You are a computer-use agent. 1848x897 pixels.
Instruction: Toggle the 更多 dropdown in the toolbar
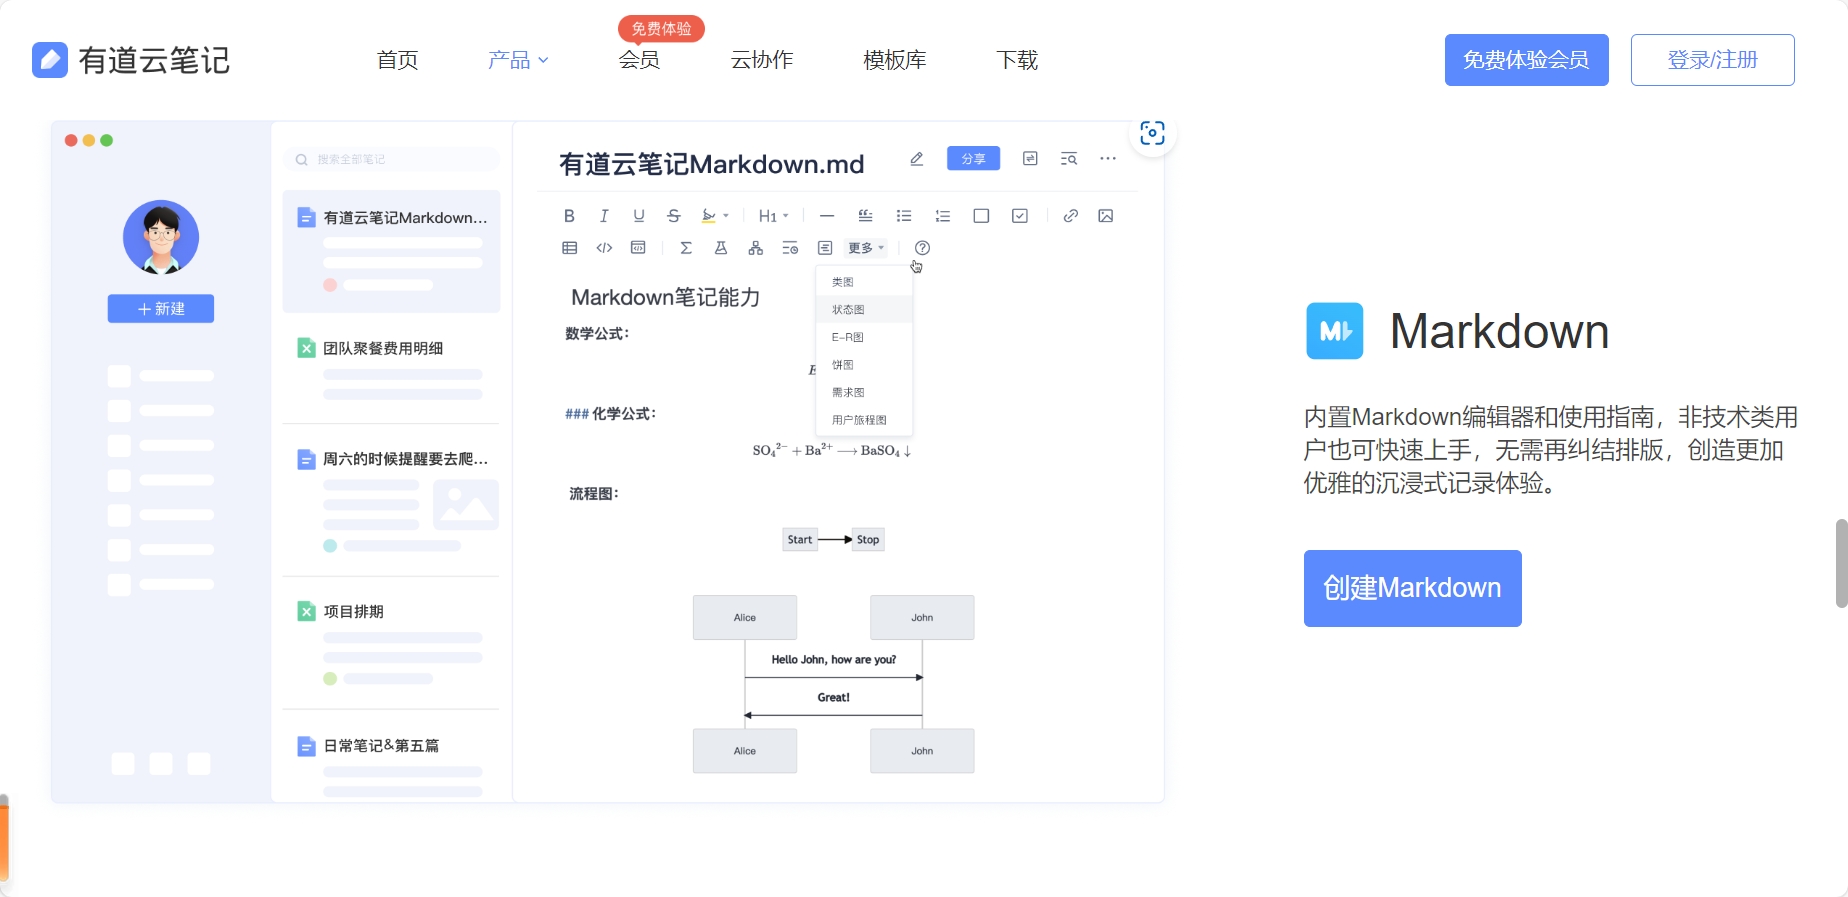tap(866, 248)
